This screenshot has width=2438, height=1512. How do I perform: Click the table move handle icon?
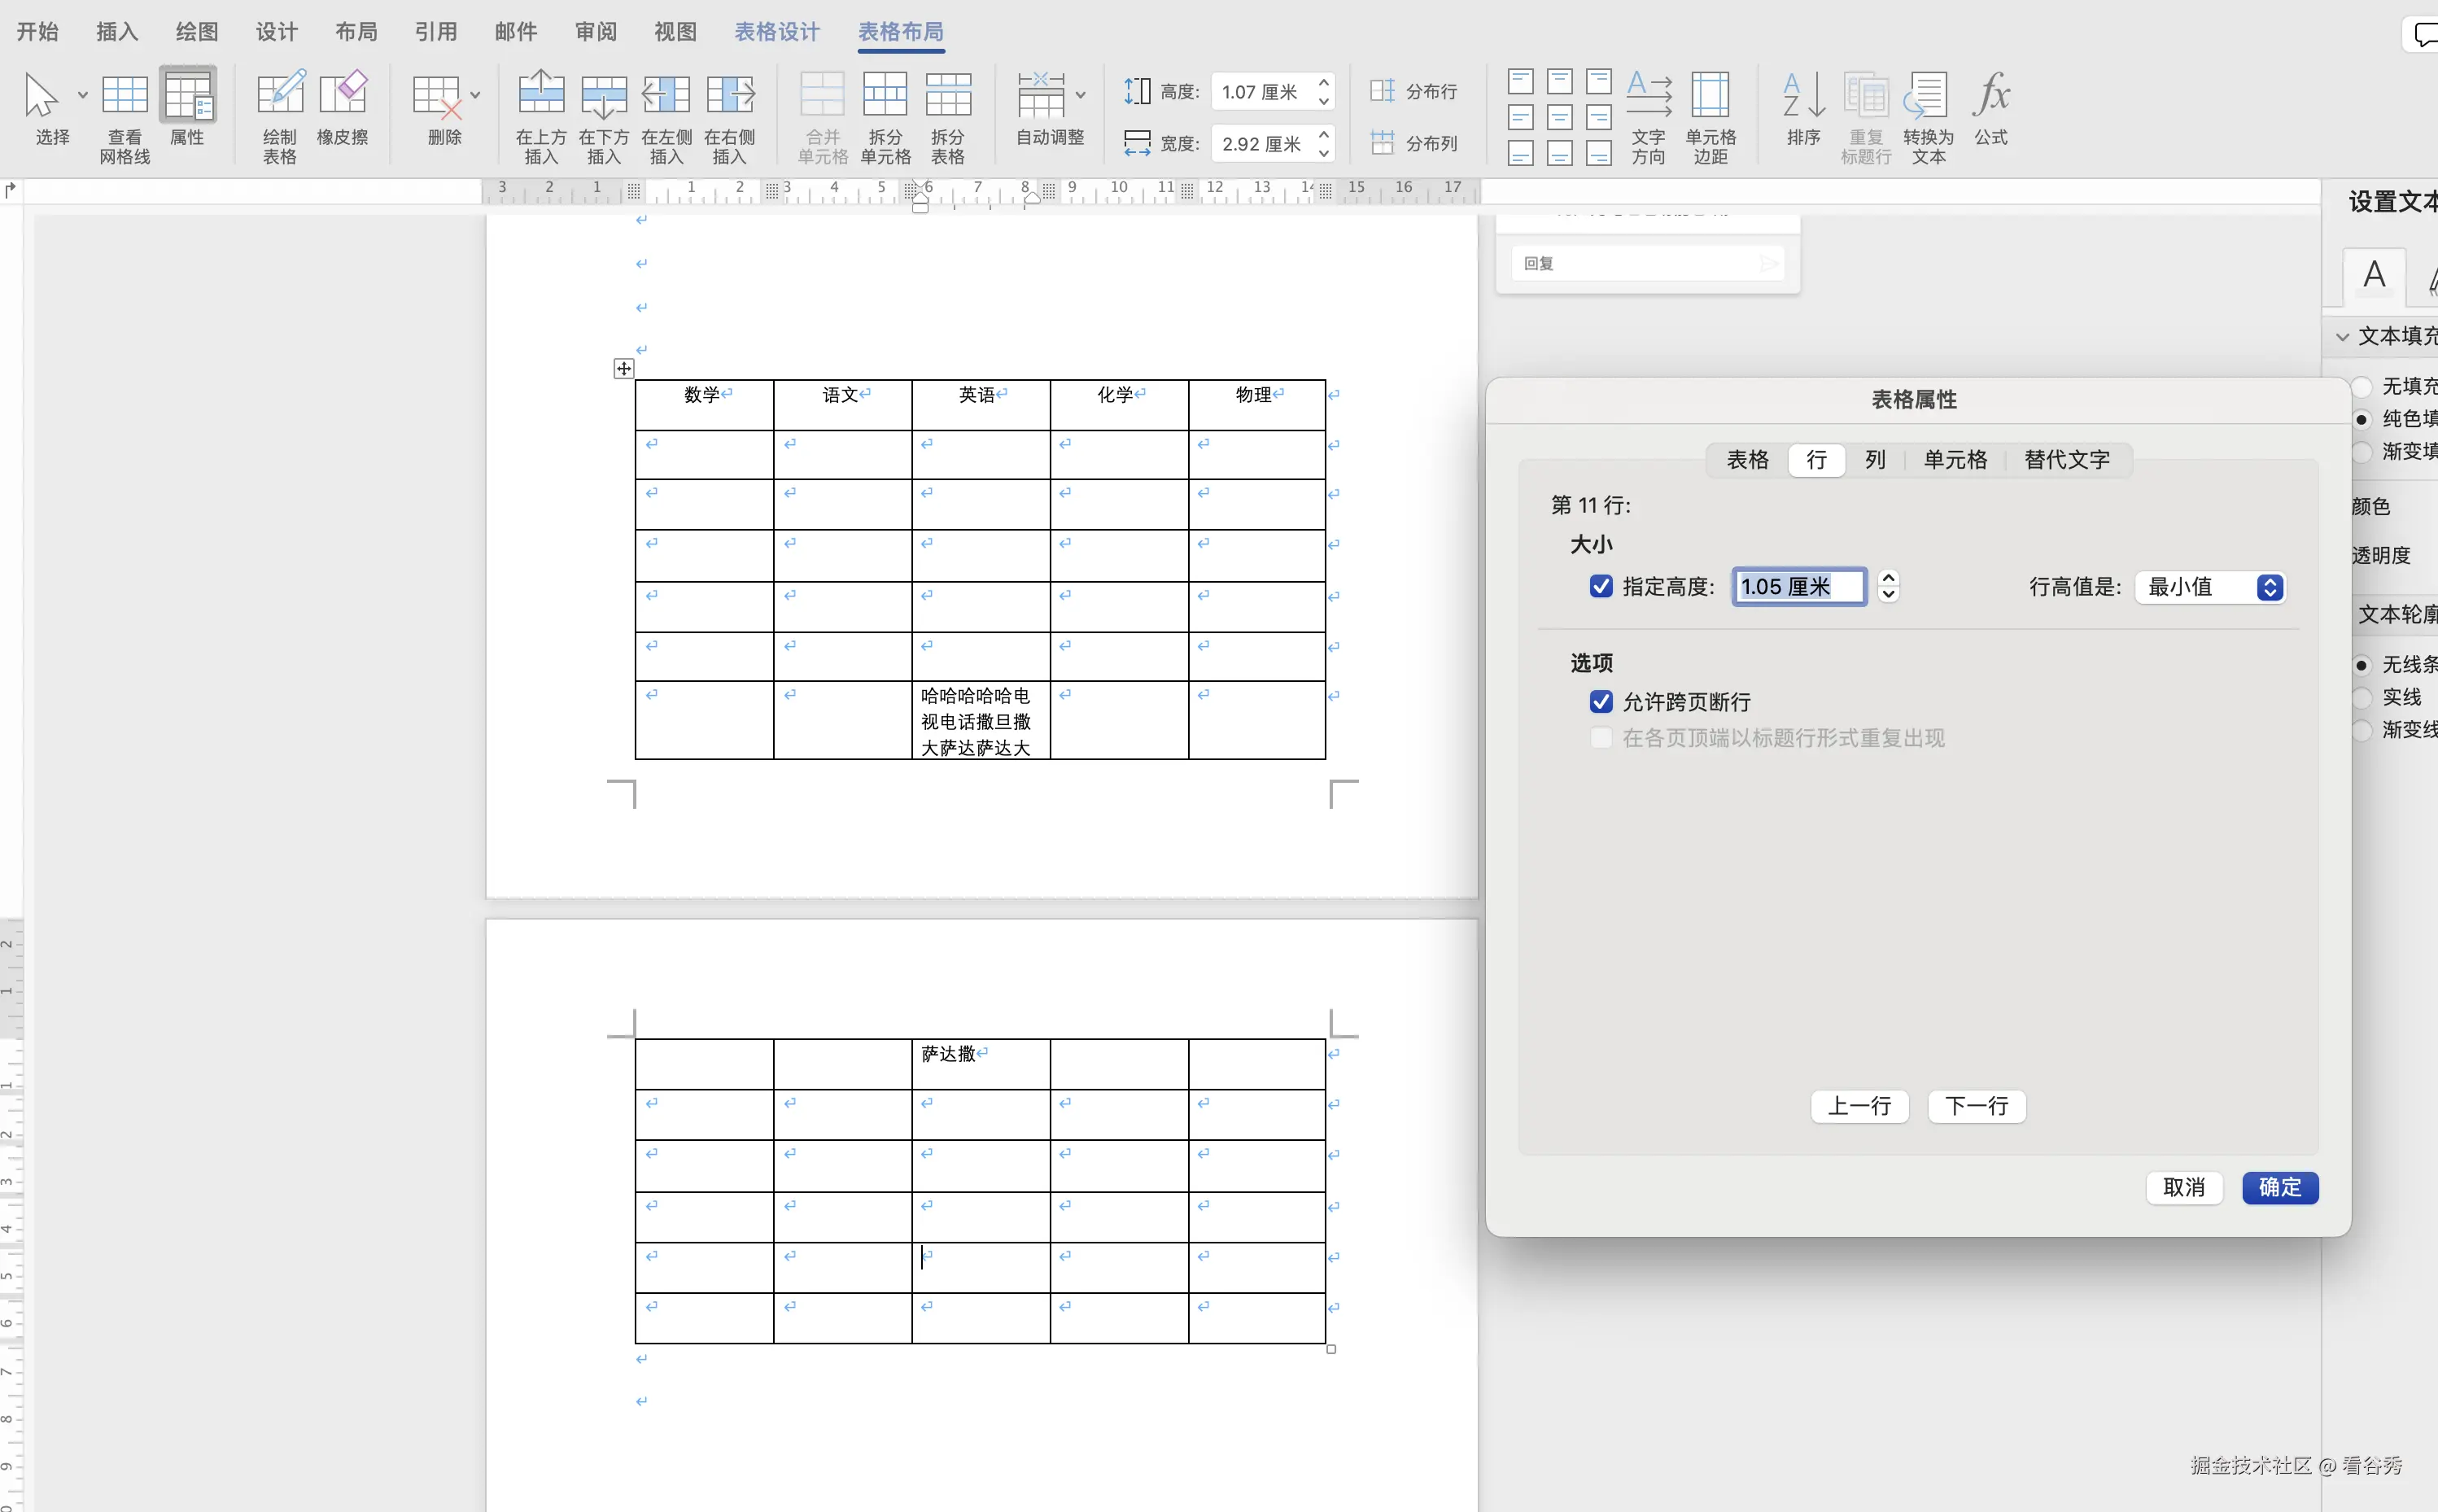click(x=623, y=369)
